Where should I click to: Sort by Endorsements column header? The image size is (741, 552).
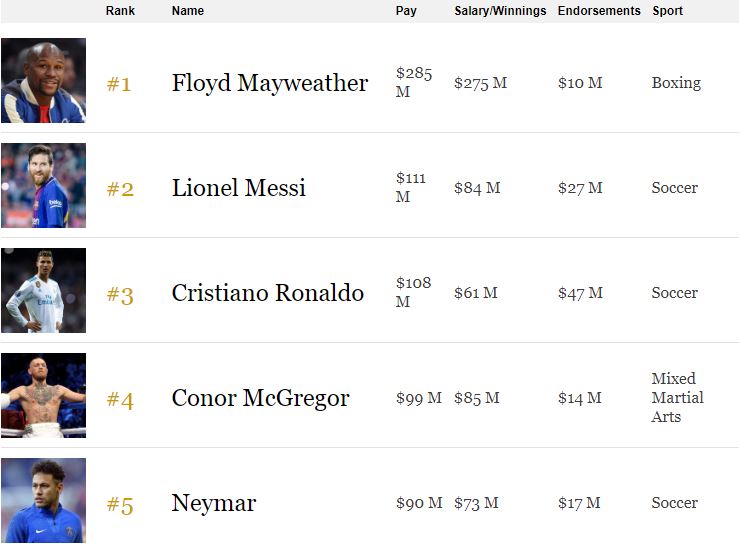[x=599, y=10]
